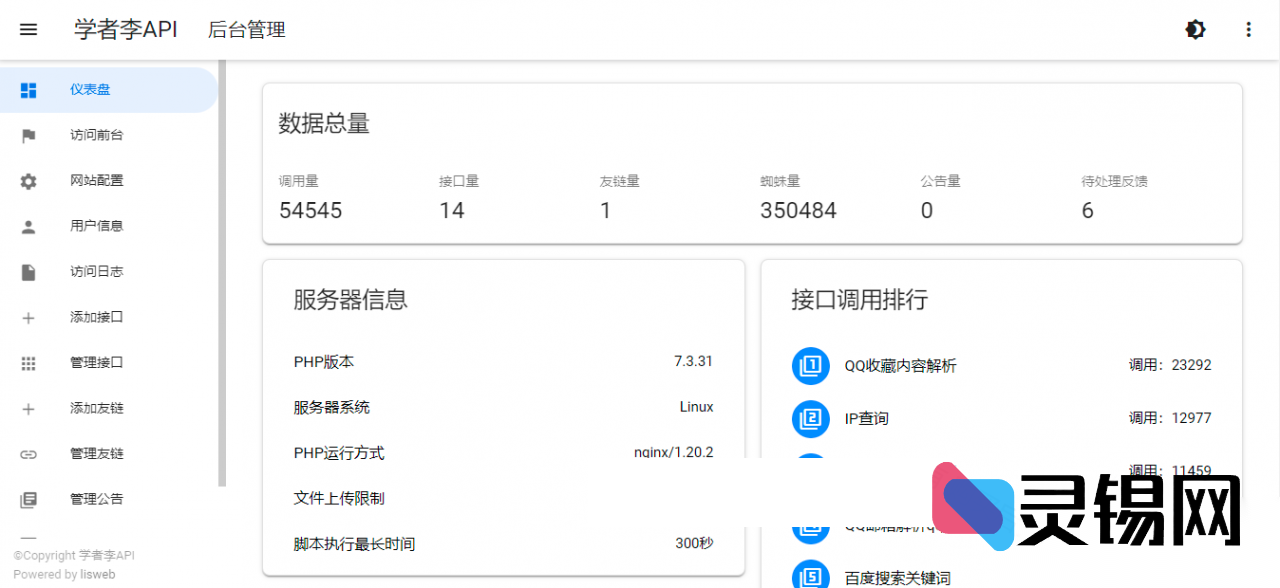1280x588 pixels.
Task: Open the 仪表盘 dashboard icon in sidebar
Action: point(28,89)
